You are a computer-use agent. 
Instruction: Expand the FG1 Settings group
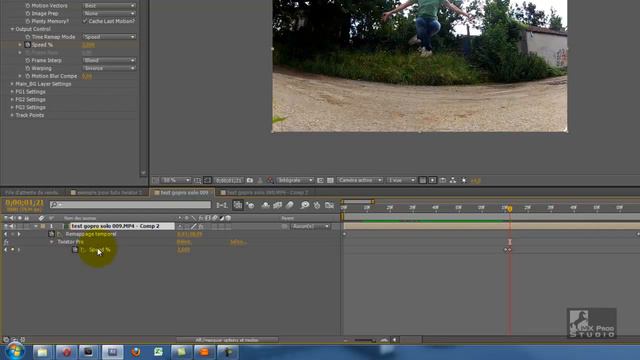click(12, 92)
